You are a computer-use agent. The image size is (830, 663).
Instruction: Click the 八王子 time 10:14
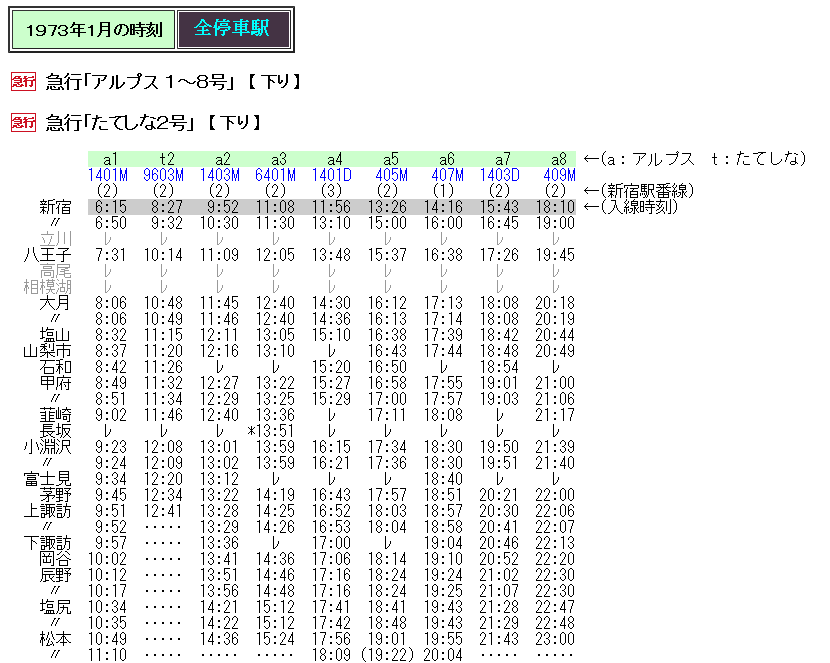tap(163, 255)
